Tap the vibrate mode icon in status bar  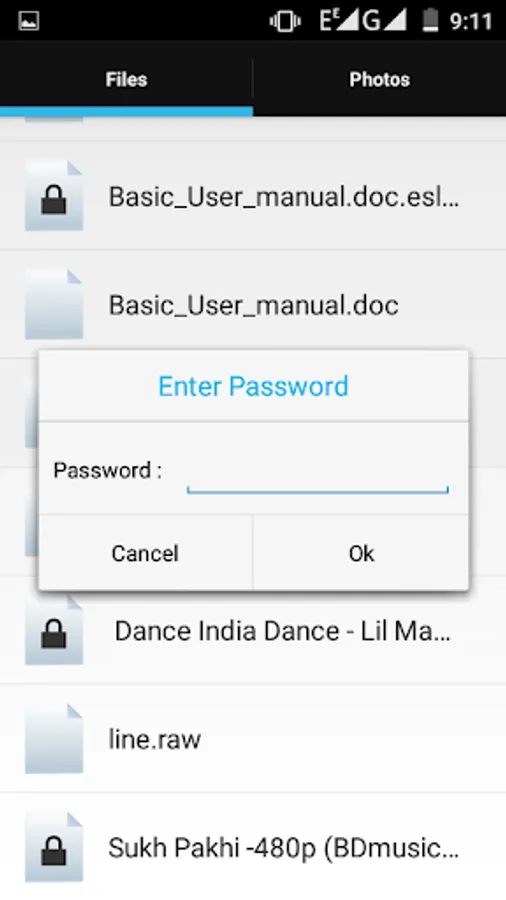[x=285, y=21]
